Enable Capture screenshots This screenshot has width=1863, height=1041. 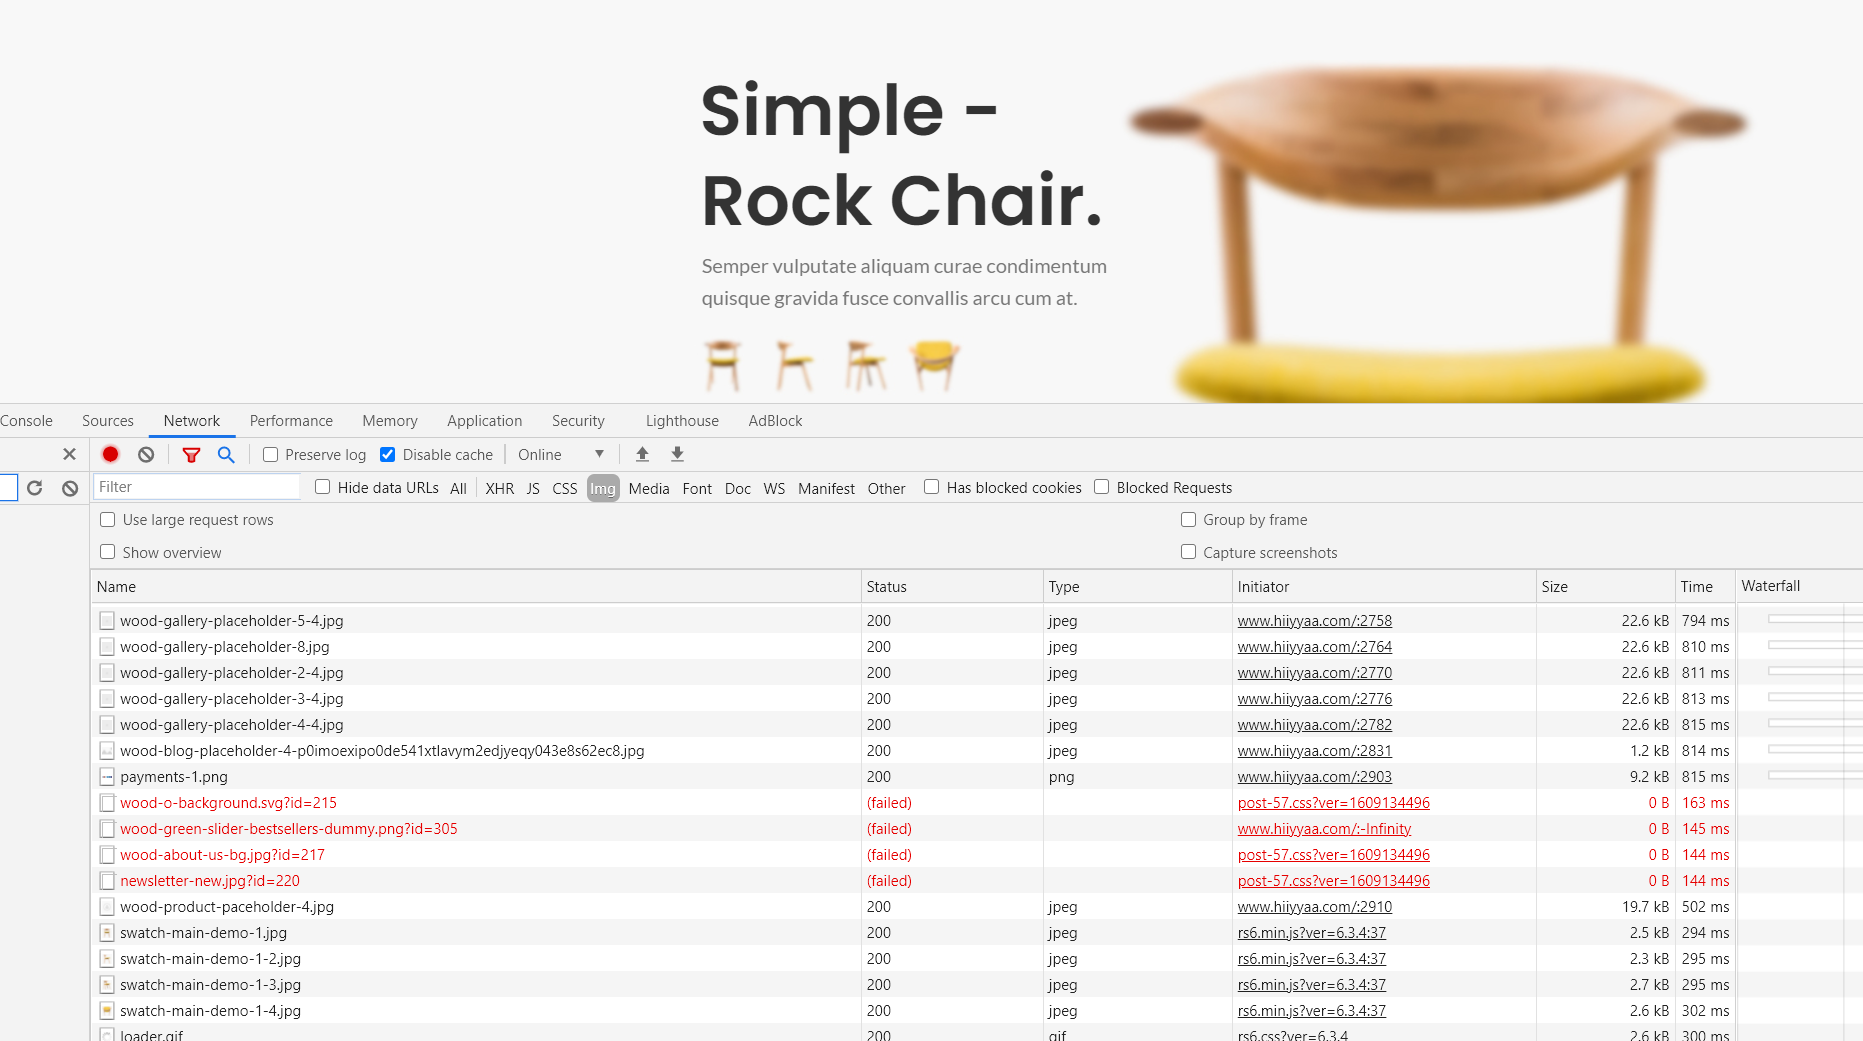tap(1188, 552)
